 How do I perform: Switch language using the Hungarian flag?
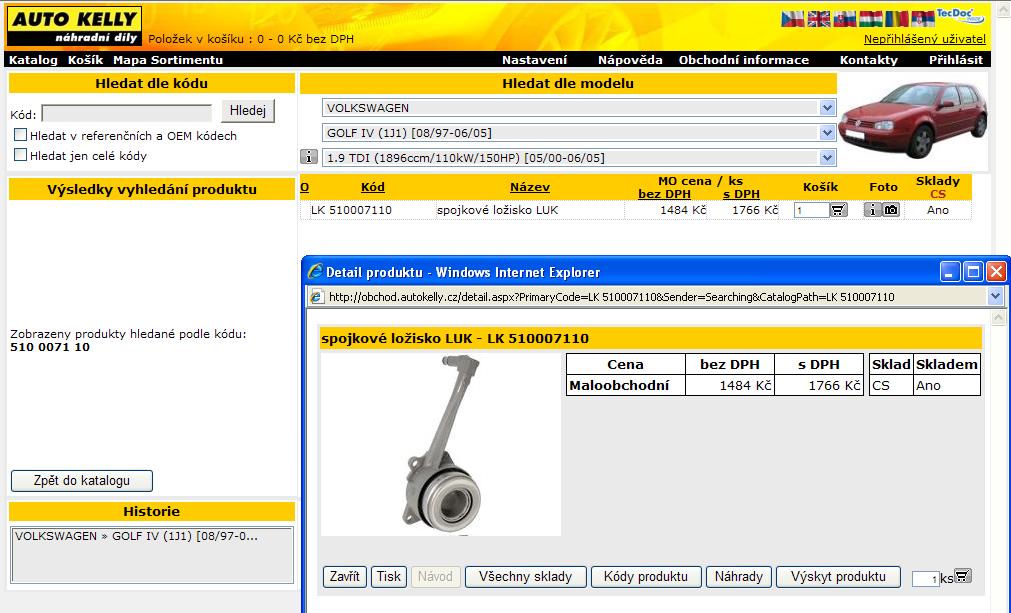tap(870, 19)
